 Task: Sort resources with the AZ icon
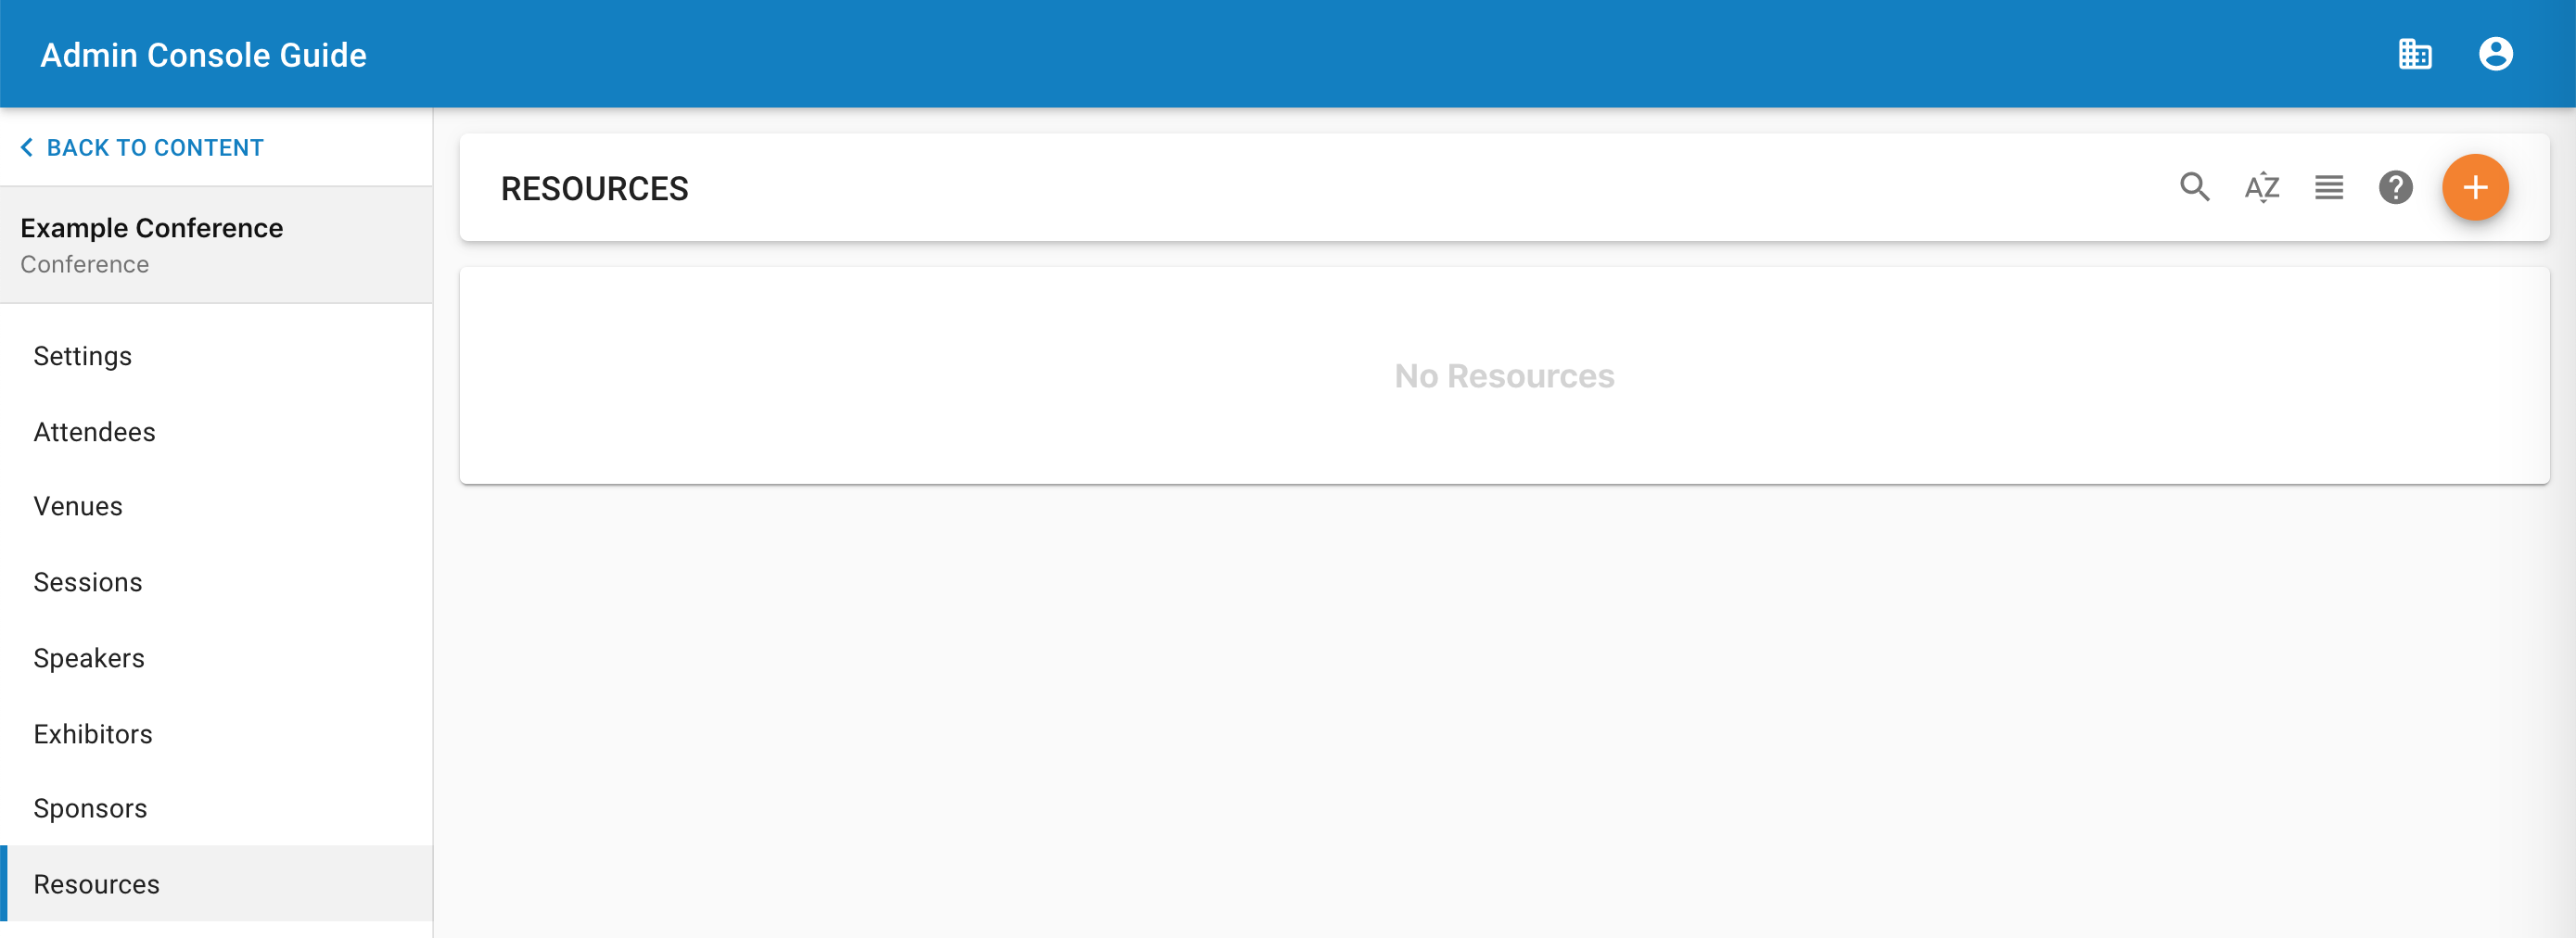(2262, 187)
